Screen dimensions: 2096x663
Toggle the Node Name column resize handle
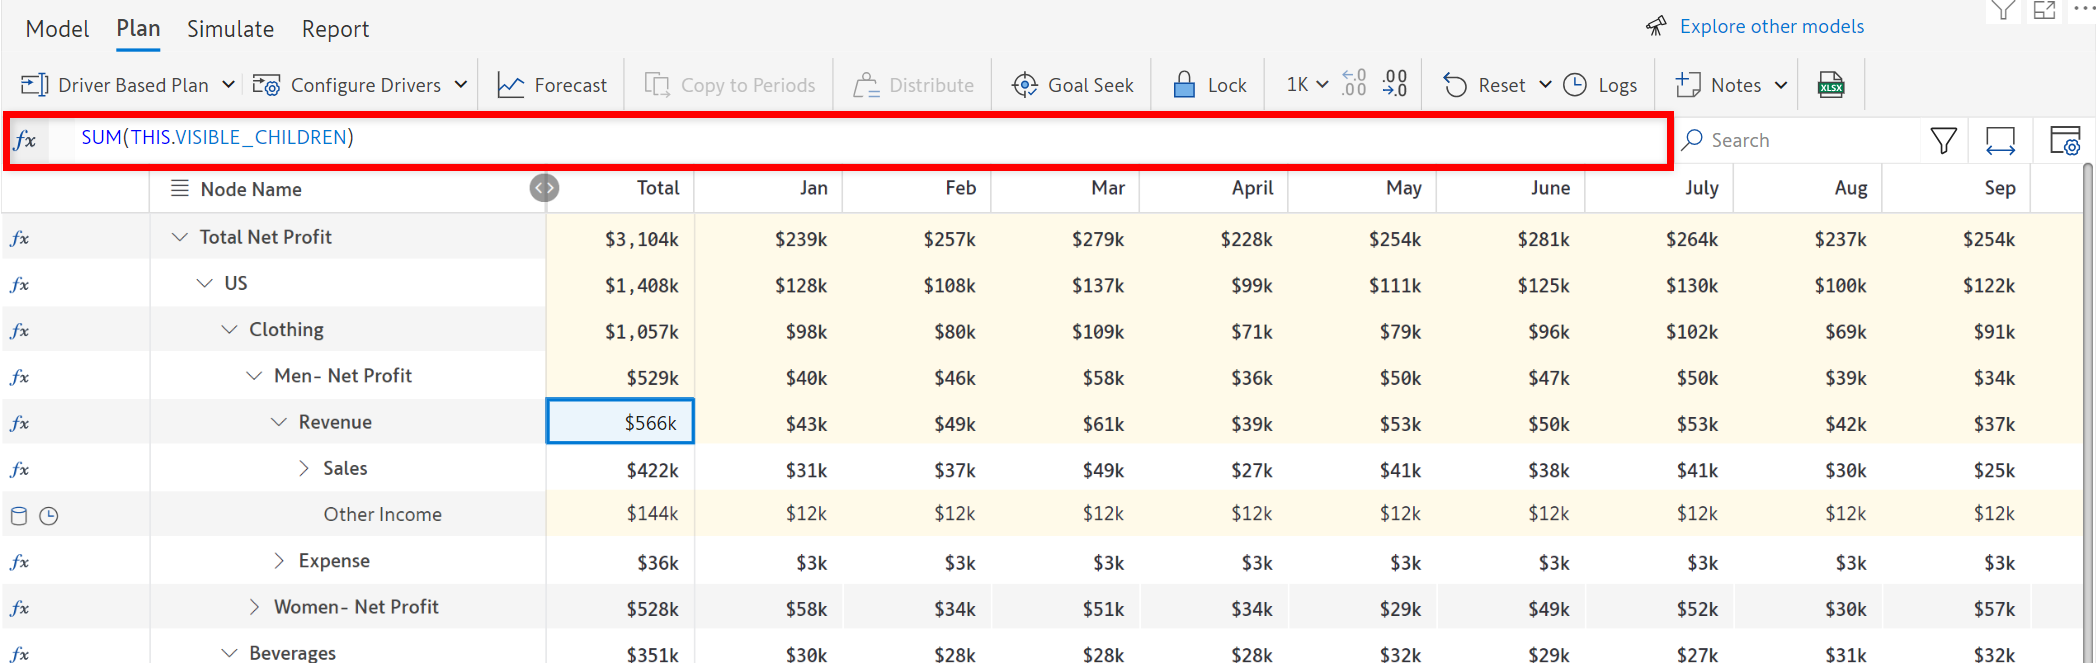click(x=544, y=188)
